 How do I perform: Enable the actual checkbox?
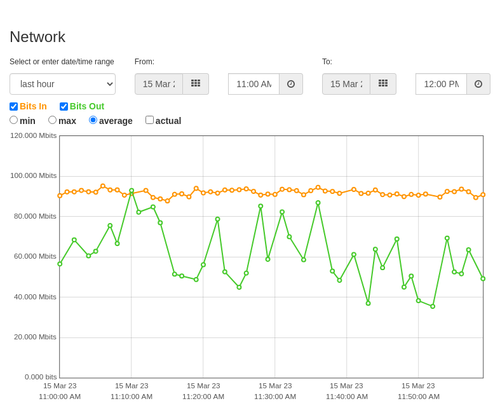[150, 120]
